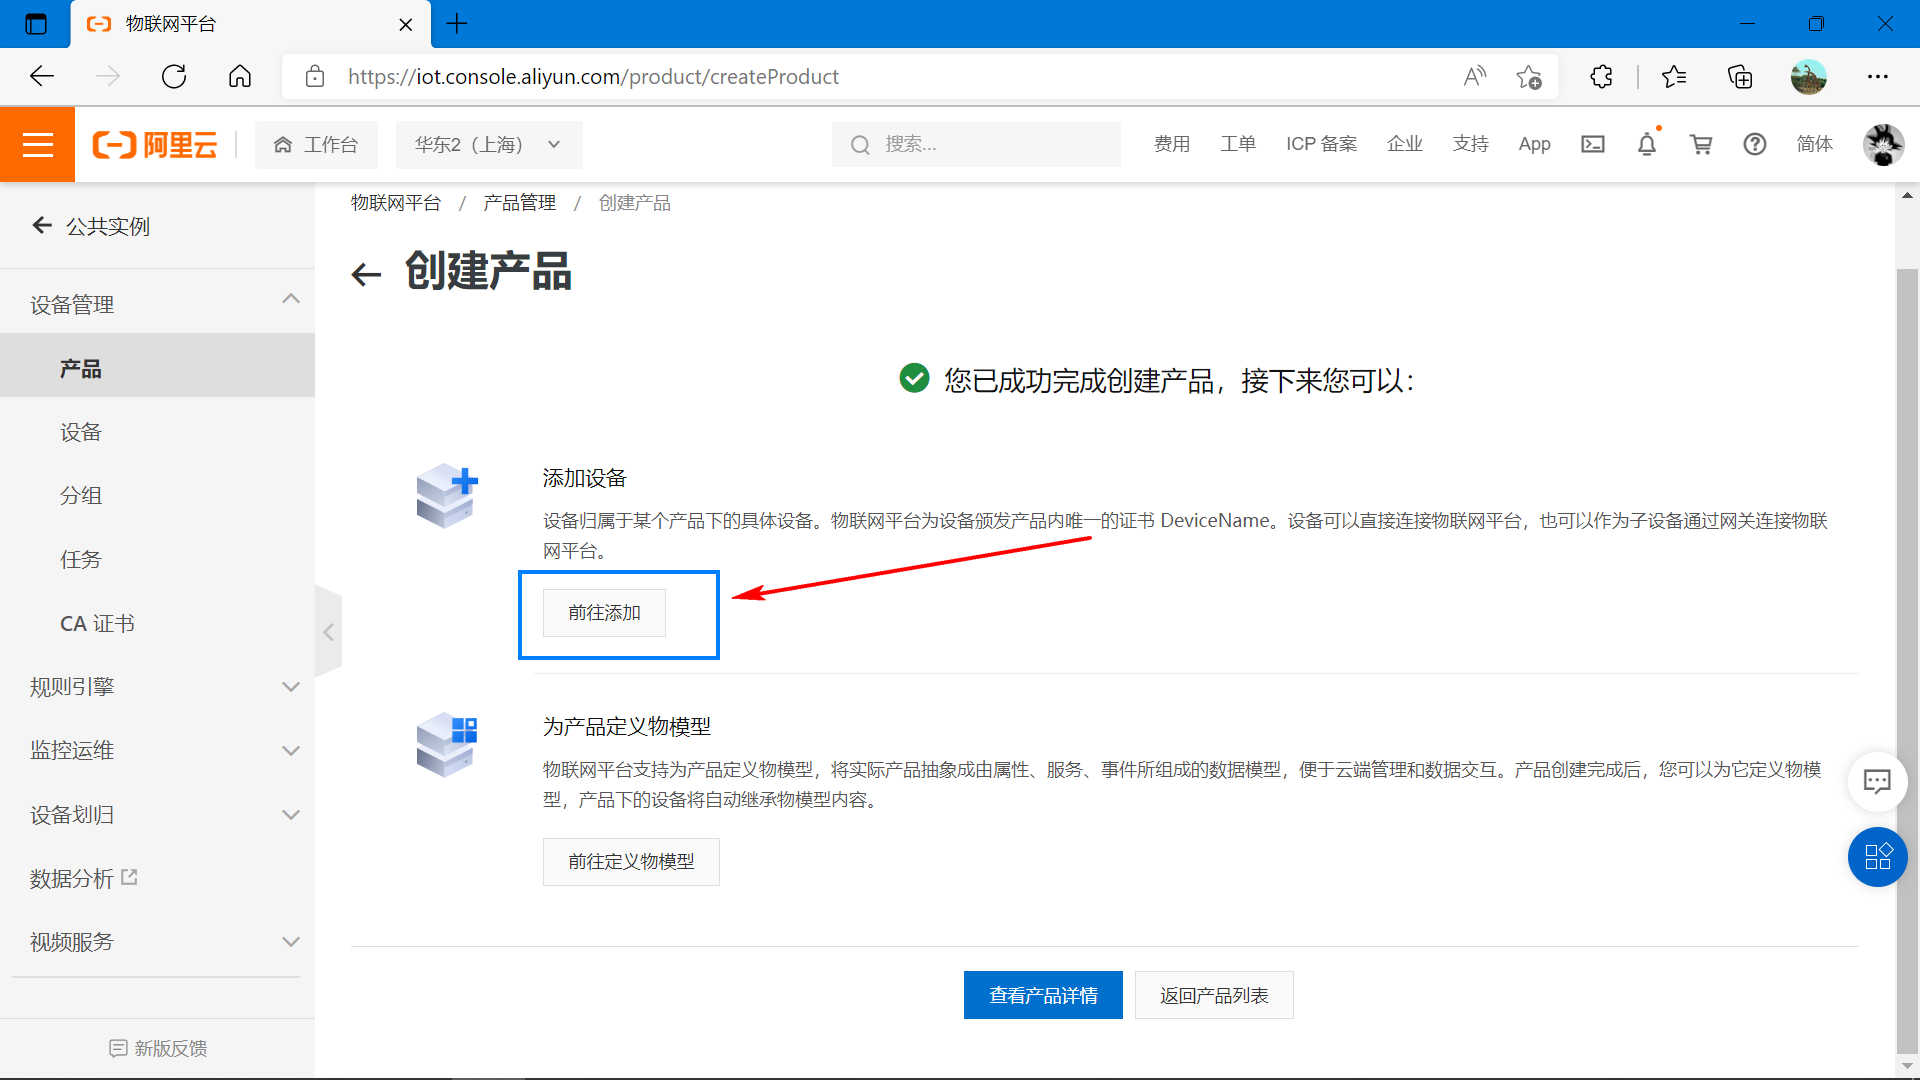Open the Aliyun account avatar menu

coord(1884,145)
